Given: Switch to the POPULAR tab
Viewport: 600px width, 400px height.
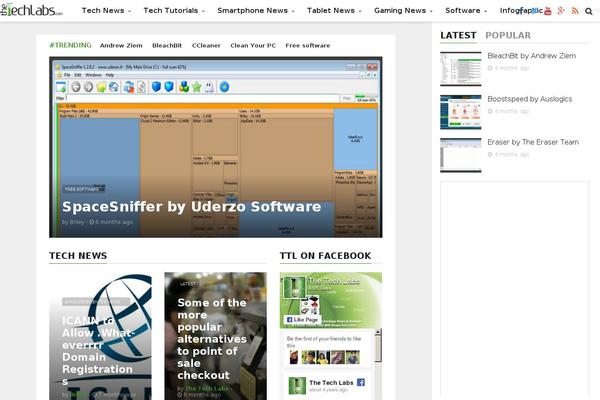Looking at the screenshot, I should 508,36.
